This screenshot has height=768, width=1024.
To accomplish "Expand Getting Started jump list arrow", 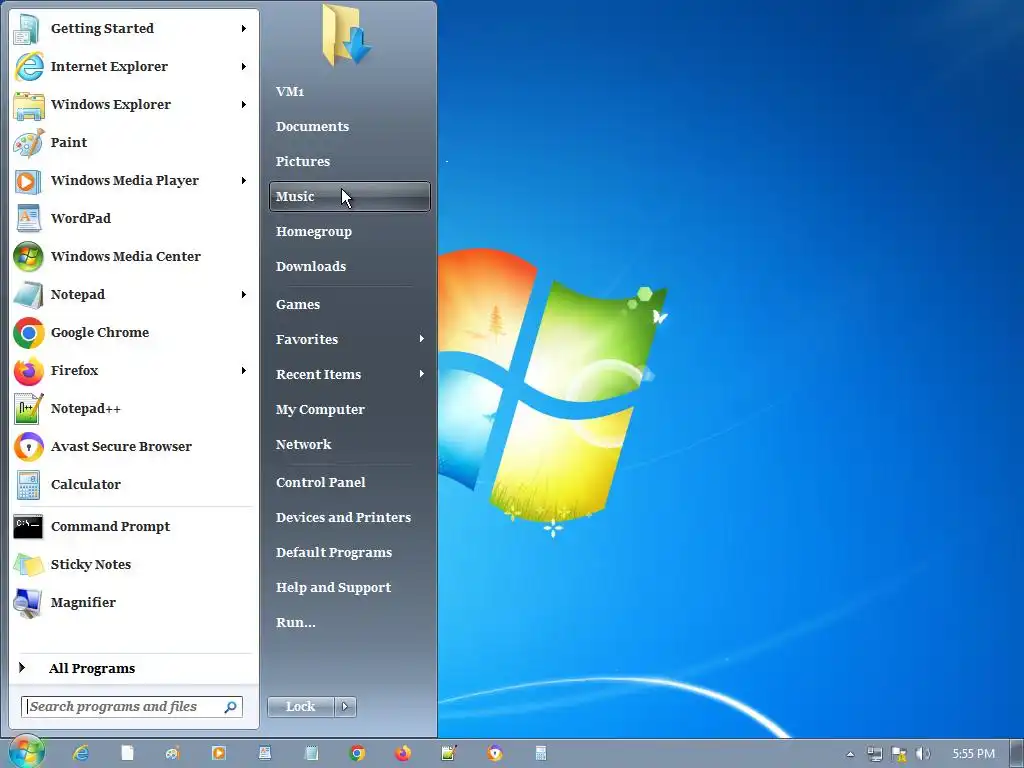I will 244,28.
